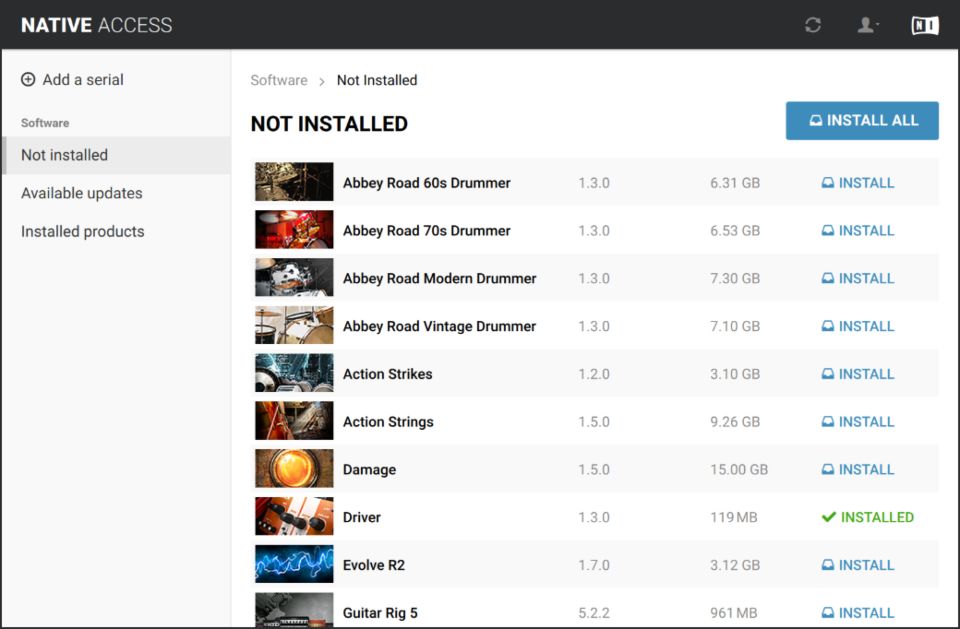Click the Driver product icon
The width and height of the screenshot is (960, 629).
tap(294, 517)
